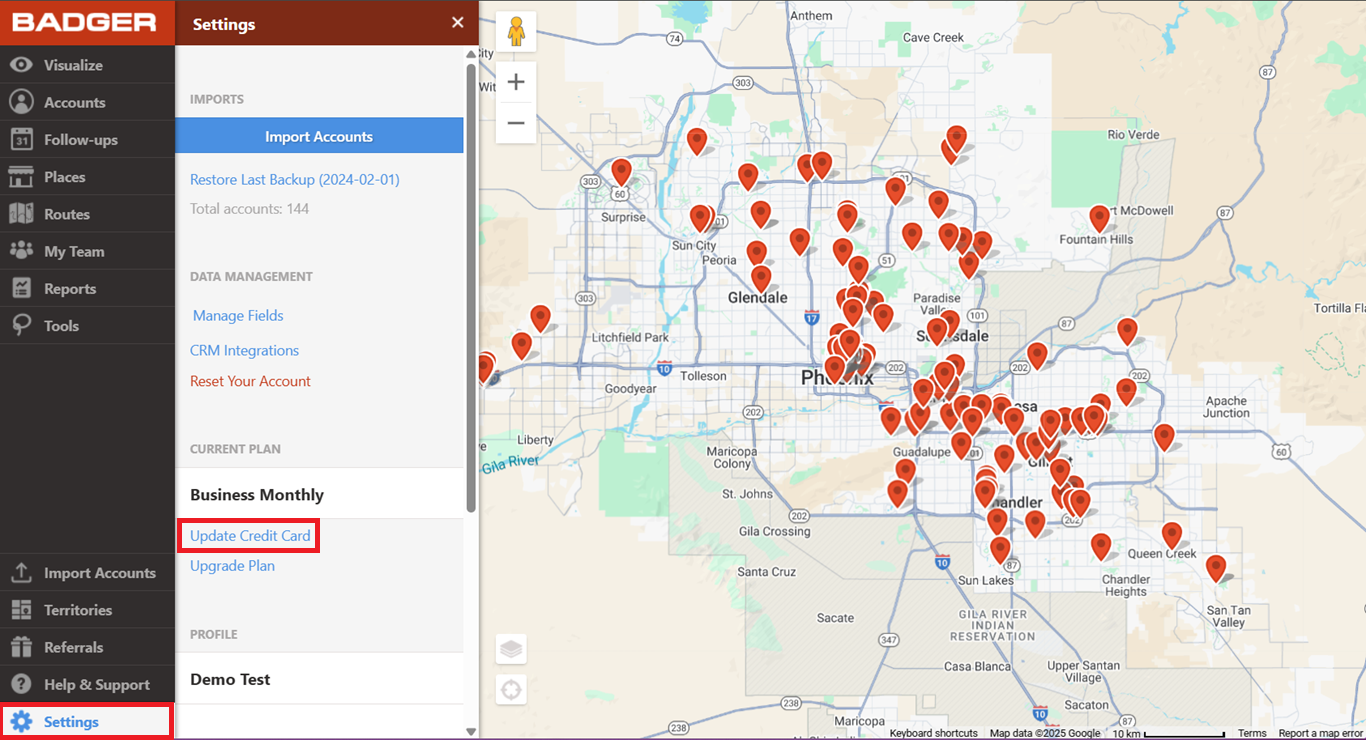This screenshot has height=740, width=1366.
Task: Zoom out the map with minus button
Action: point(516,123)
